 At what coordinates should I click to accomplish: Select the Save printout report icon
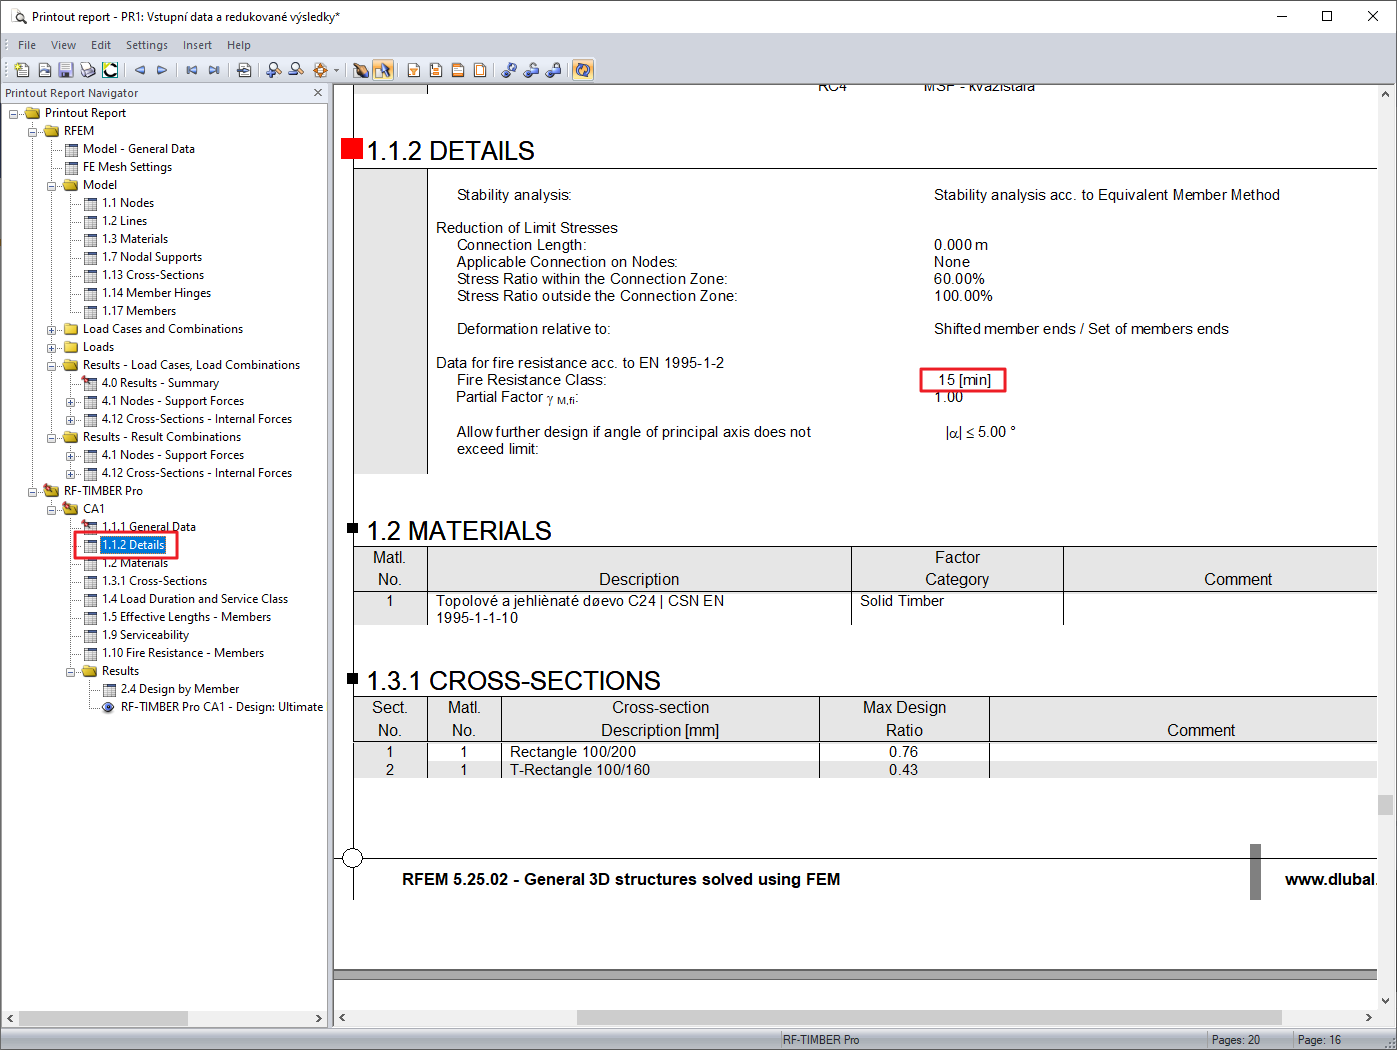(x=64, y=69)
